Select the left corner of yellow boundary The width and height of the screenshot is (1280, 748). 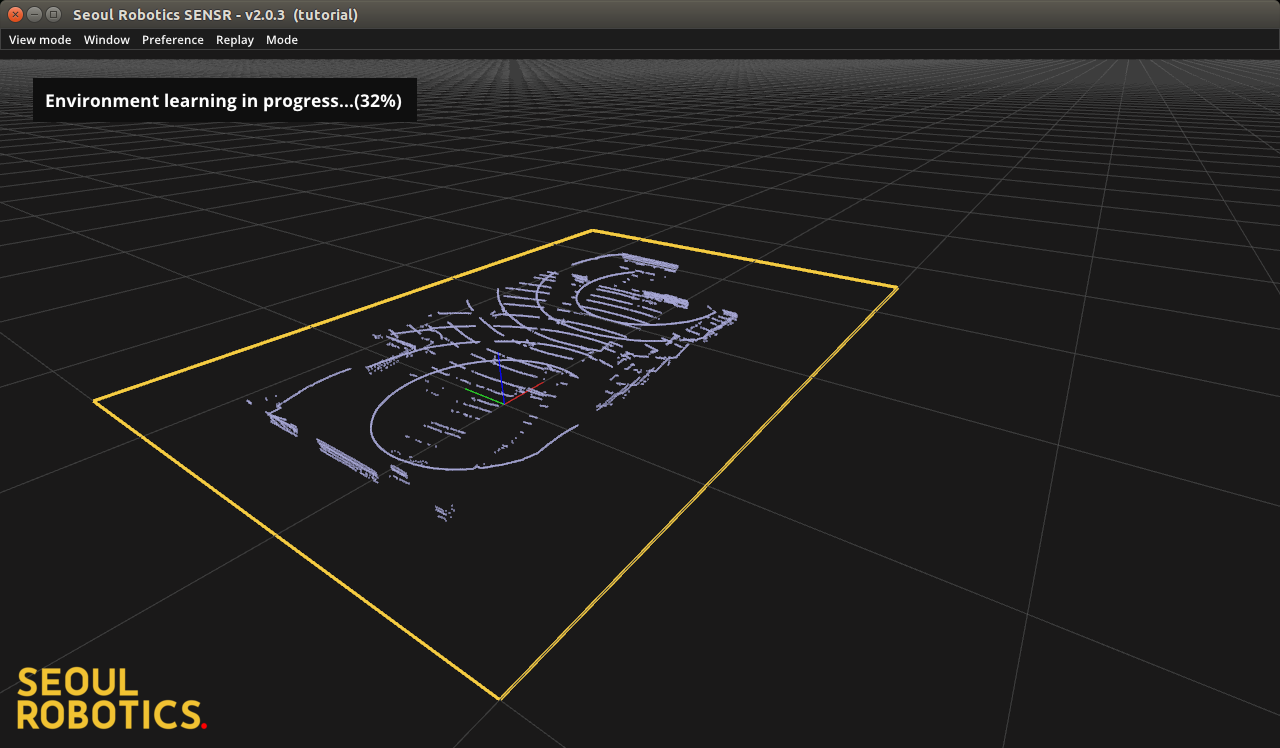tap(95, 401)
